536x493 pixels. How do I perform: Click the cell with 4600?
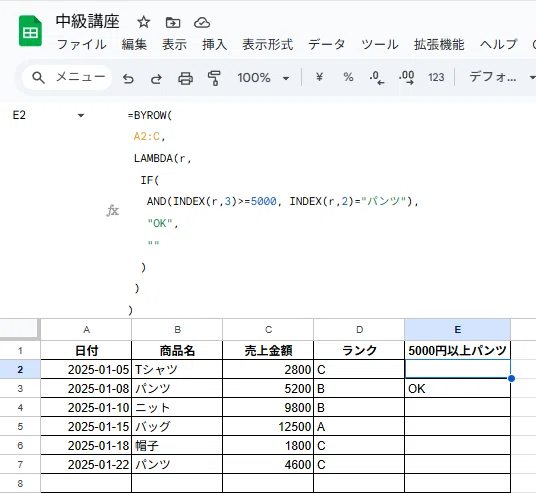point(268,465)
